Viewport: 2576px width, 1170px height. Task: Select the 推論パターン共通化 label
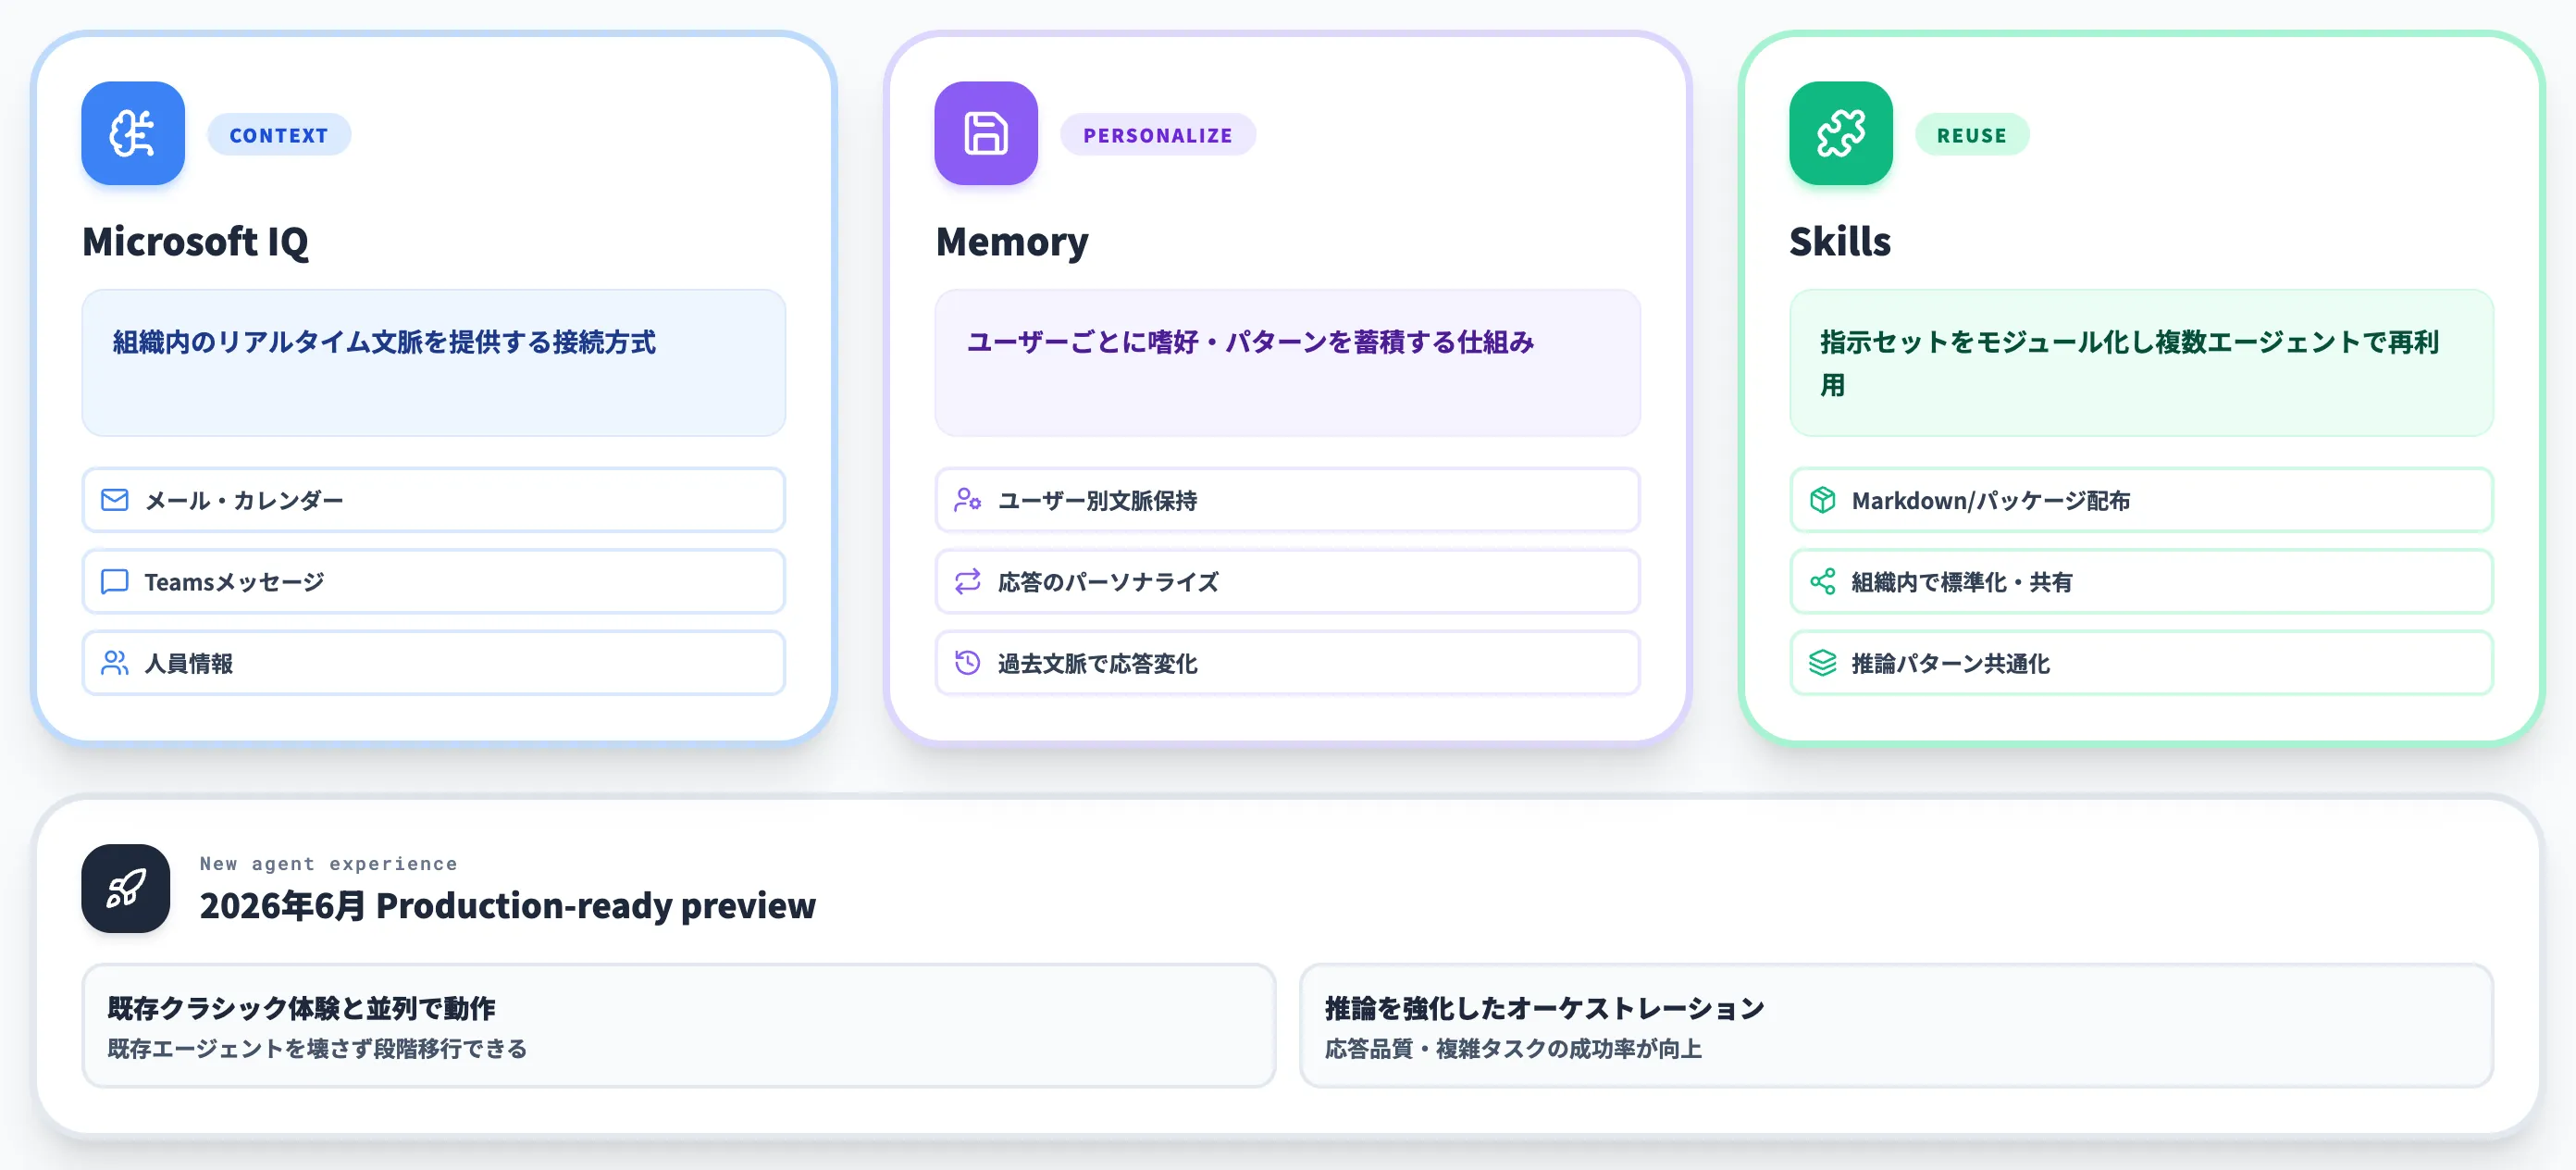(1951, 663)
